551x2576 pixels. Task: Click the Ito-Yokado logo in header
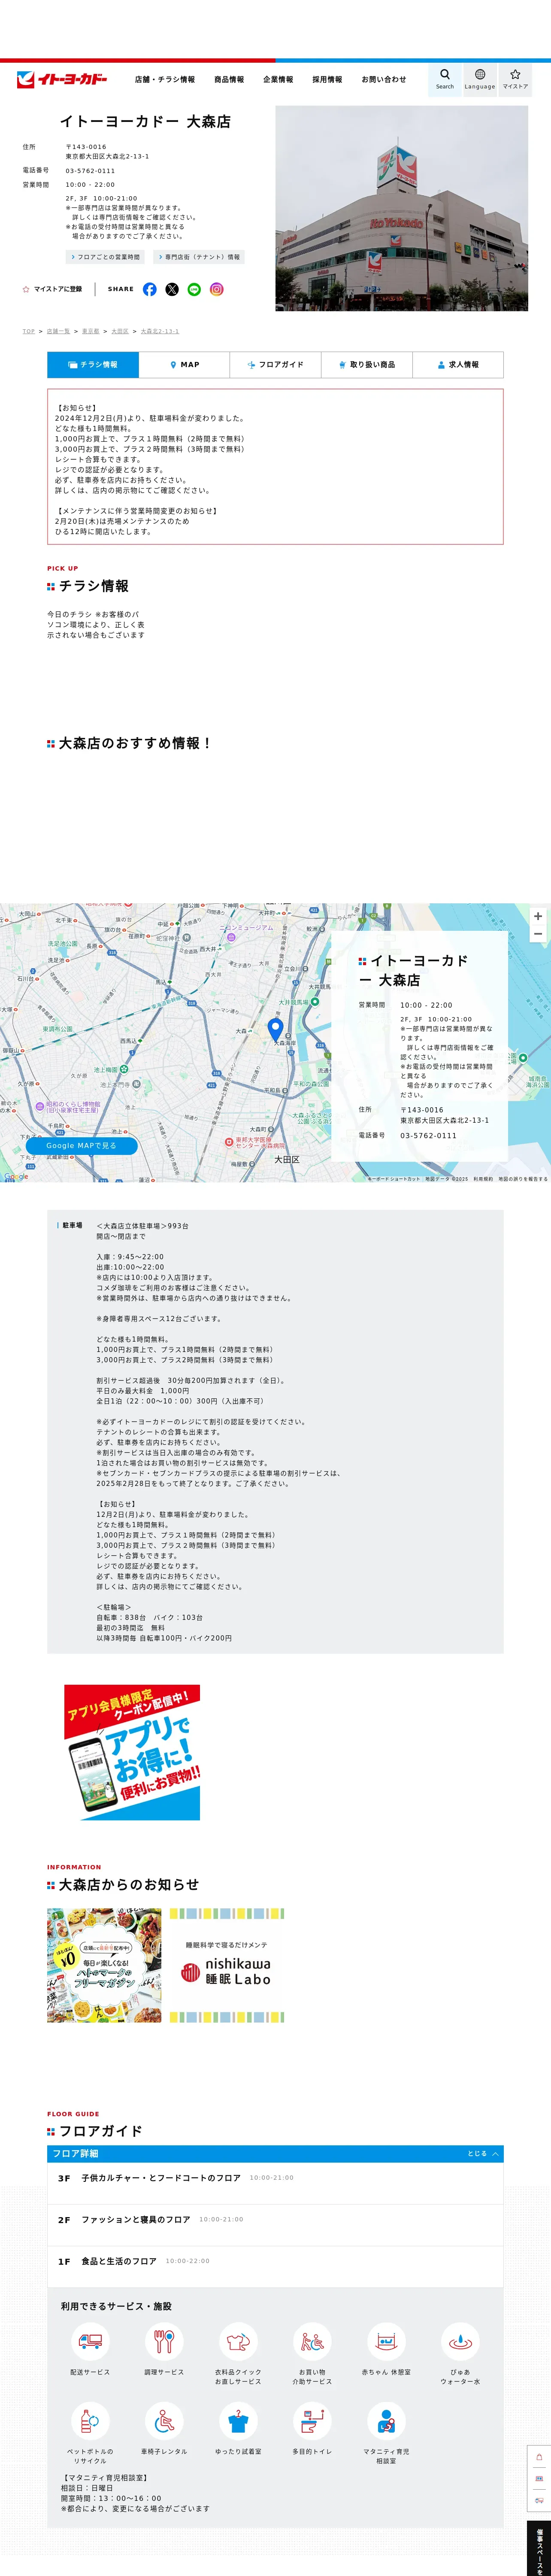click(61, 79)
